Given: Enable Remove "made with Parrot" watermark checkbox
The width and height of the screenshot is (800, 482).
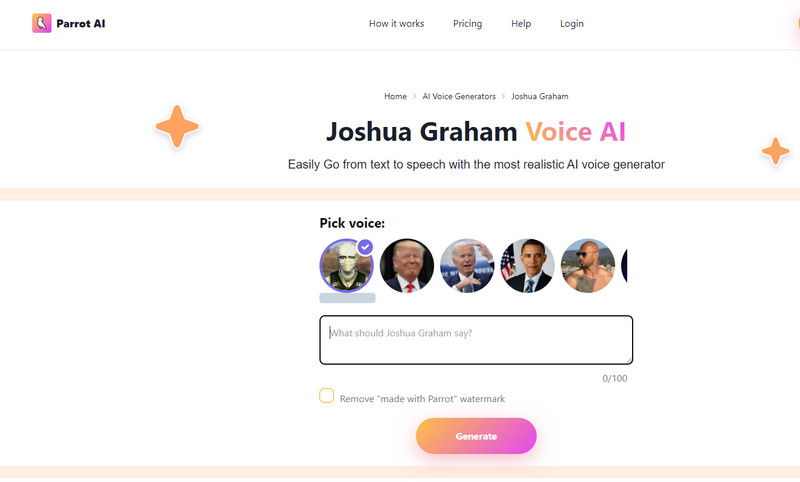Looking at the screenshot, I should 327,396.
